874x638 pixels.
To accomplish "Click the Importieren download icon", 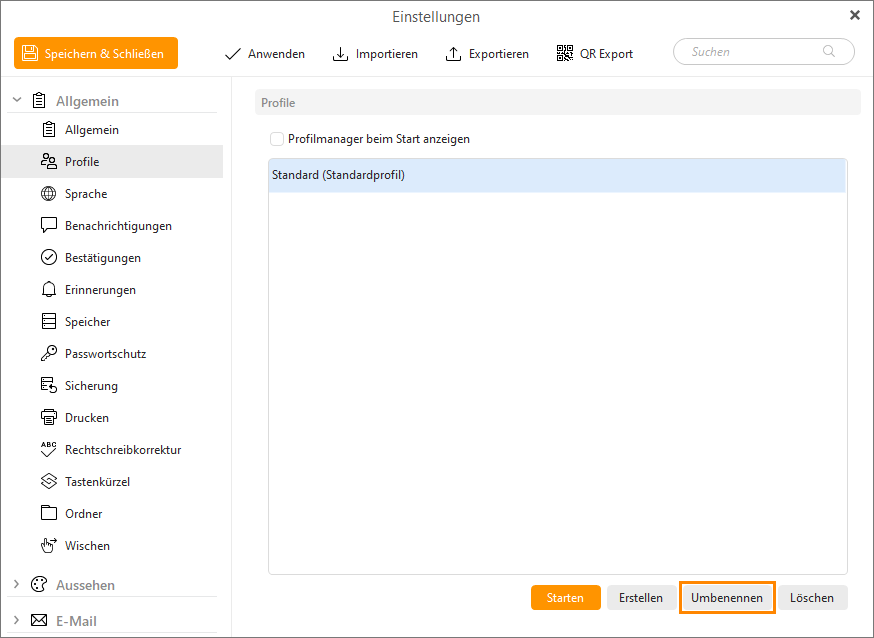I will 340,53.
